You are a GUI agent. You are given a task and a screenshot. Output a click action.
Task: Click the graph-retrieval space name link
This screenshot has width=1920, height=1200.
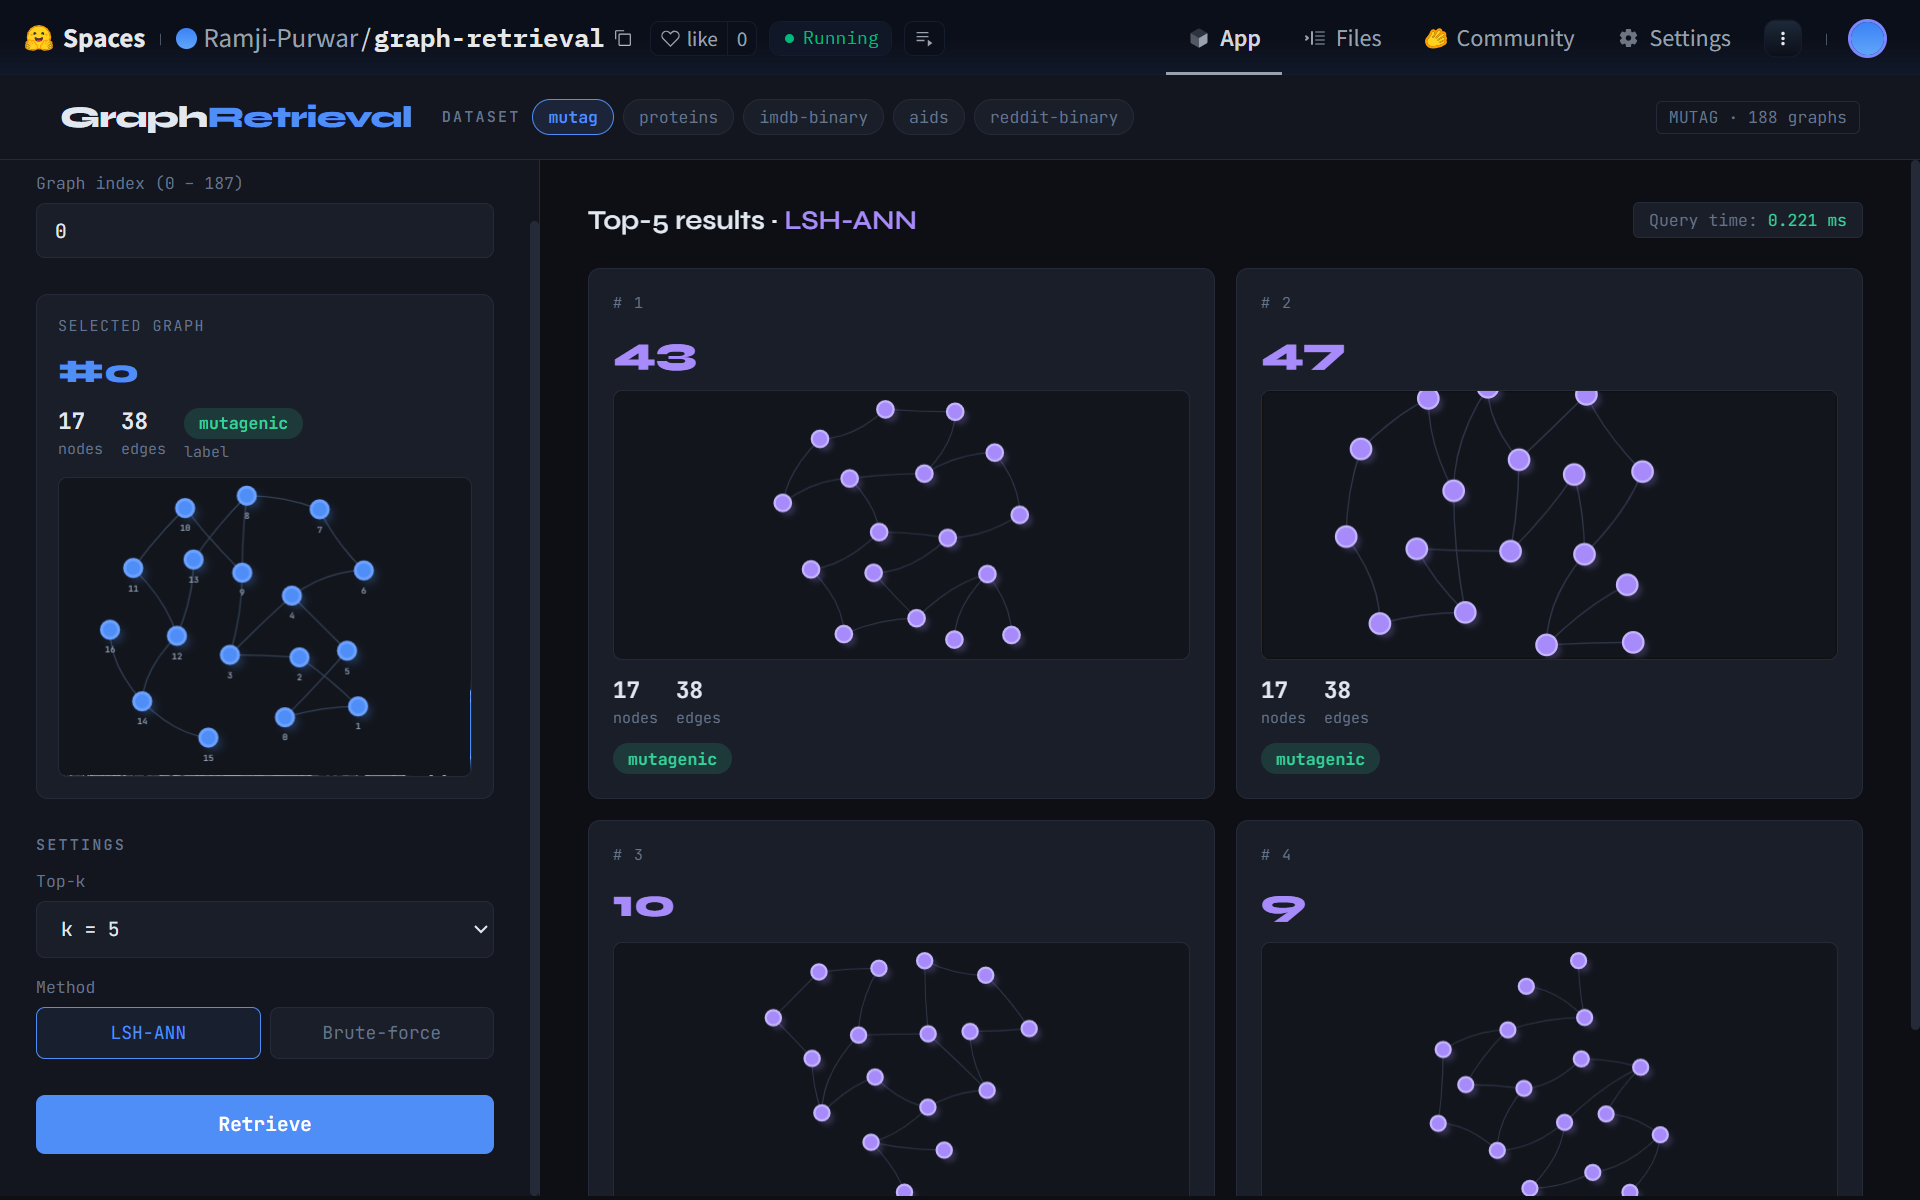pos(489,38)
